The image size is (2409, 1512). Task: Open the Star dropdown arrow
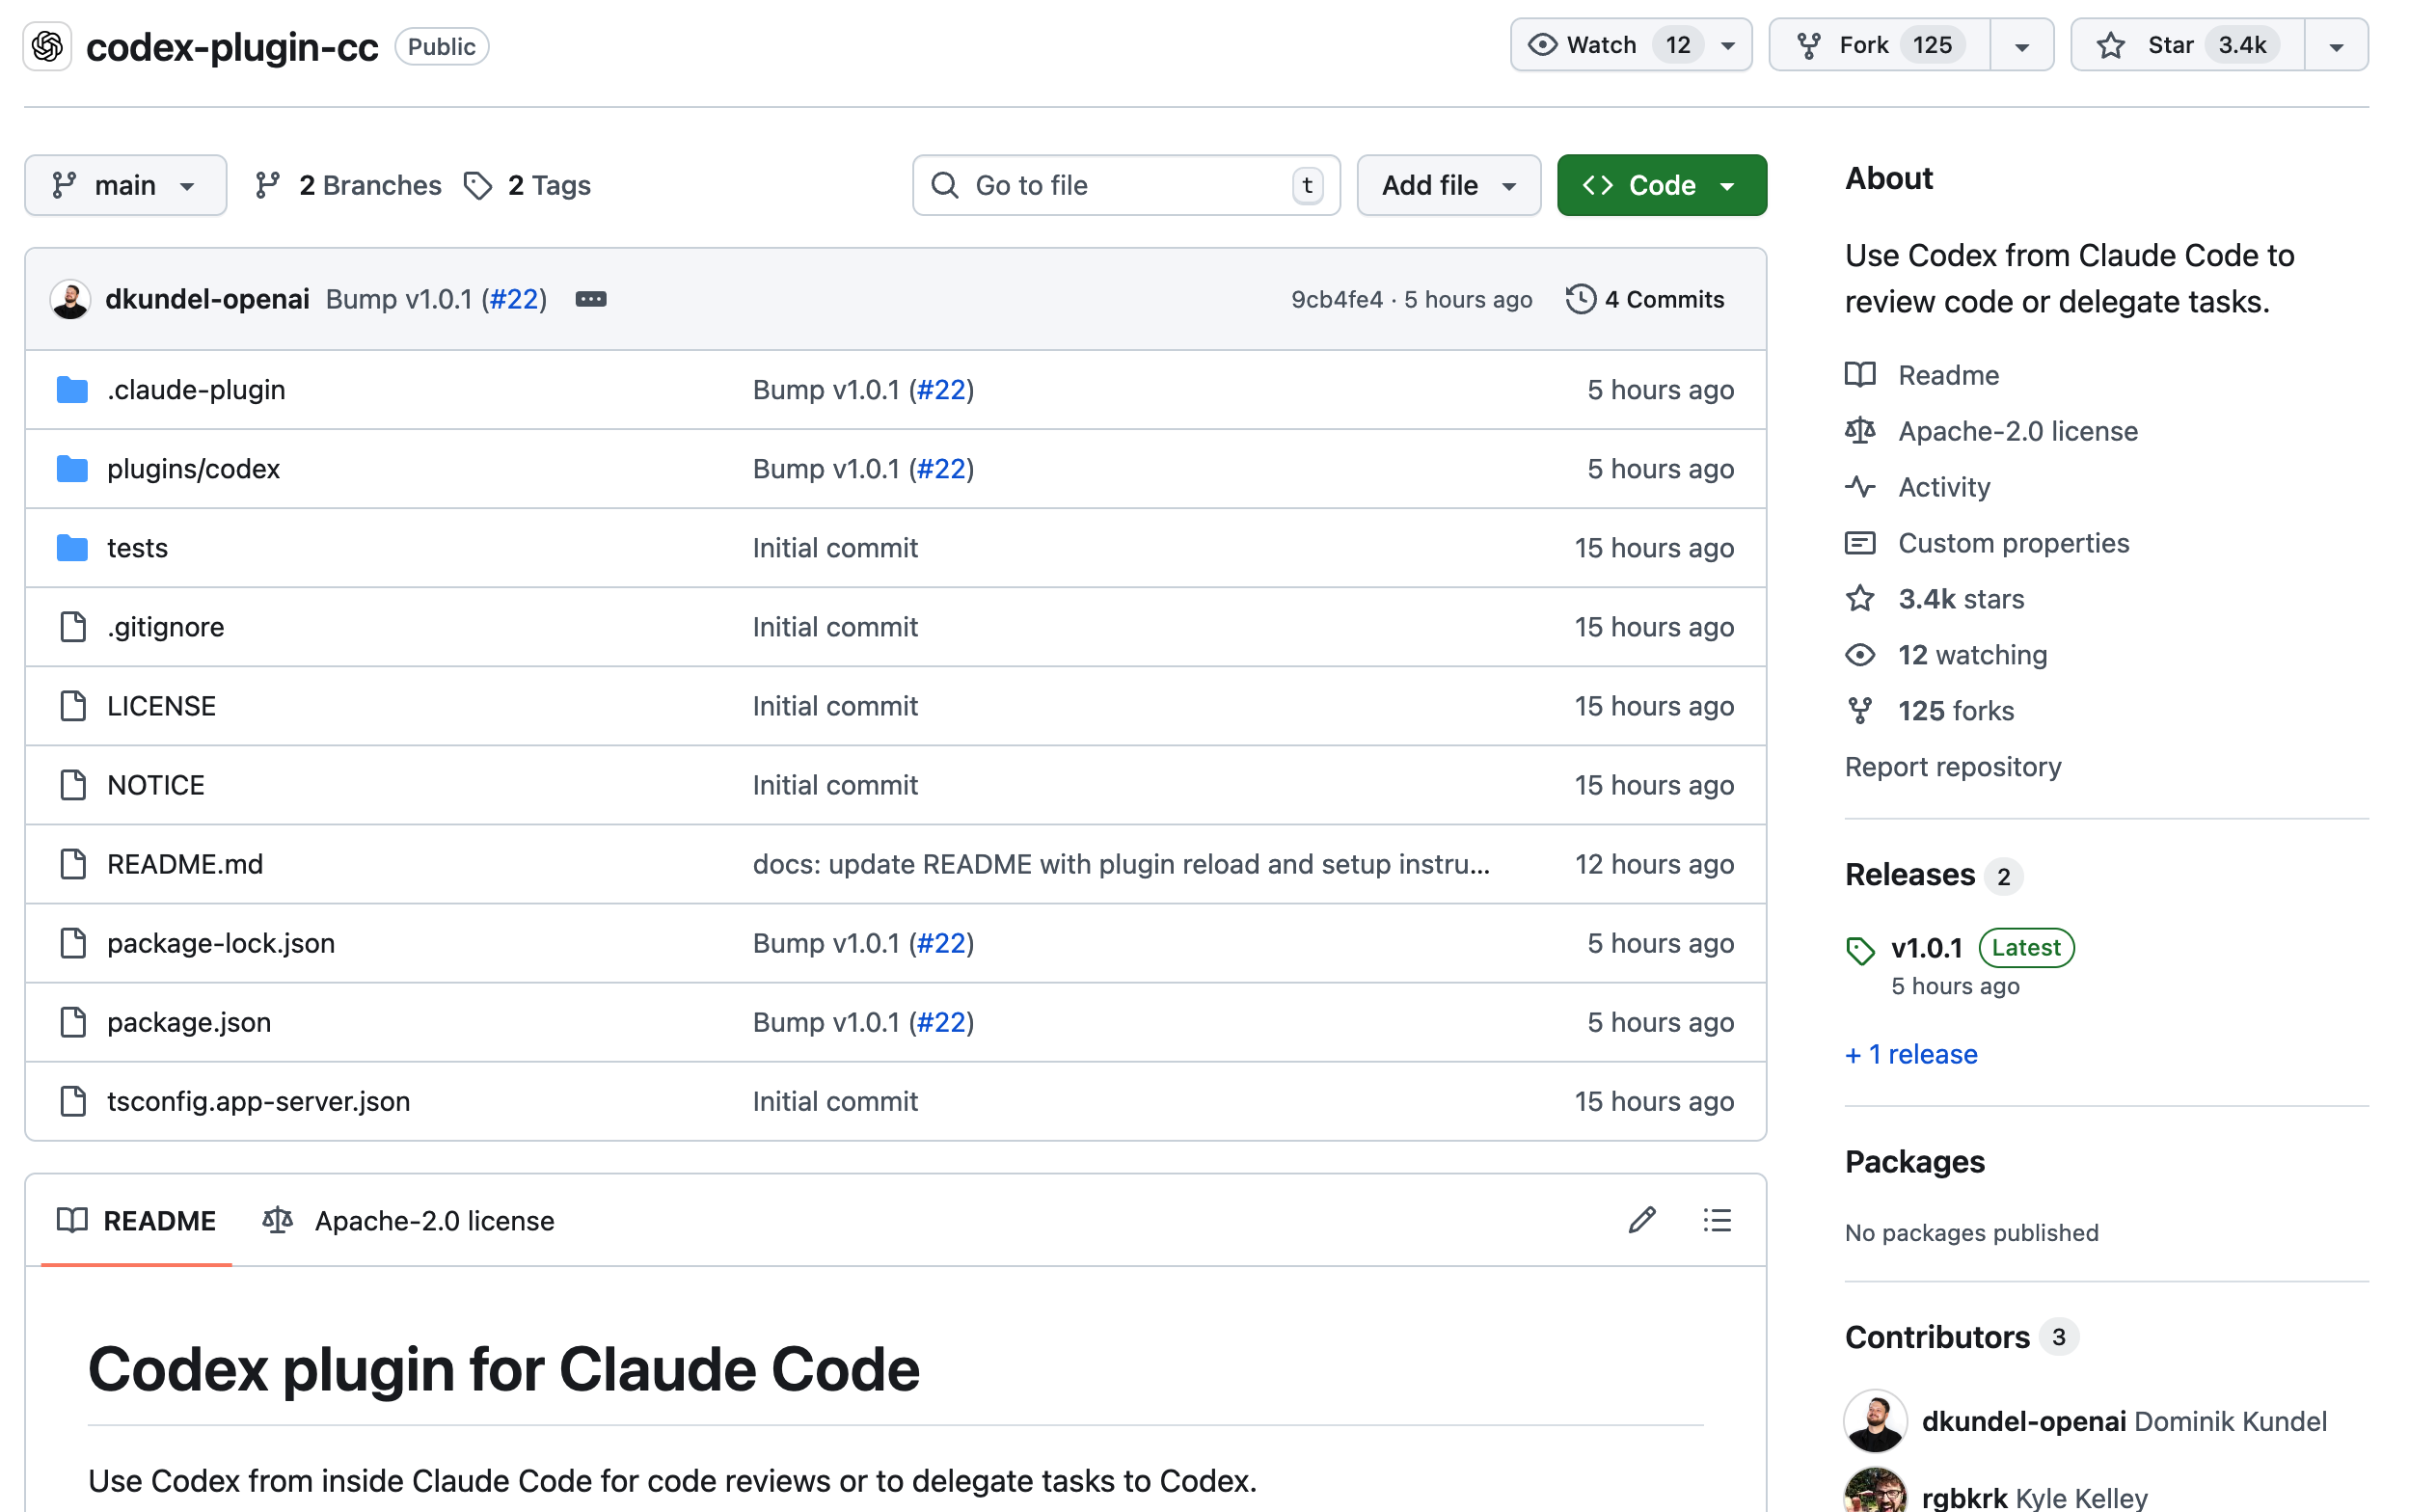tap(2336, 44)
